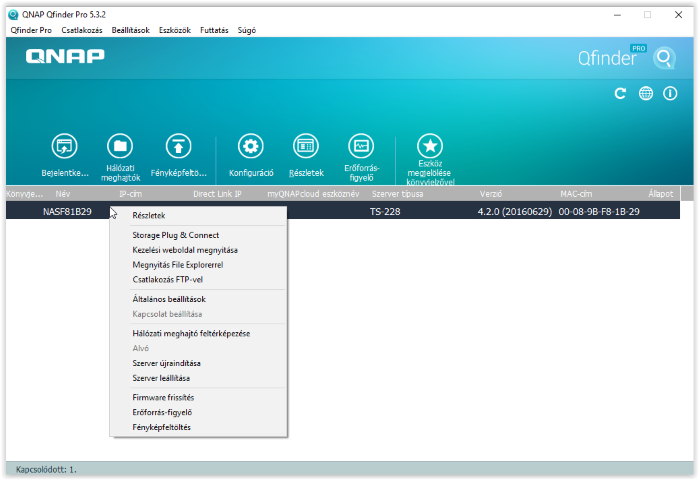Click the info icon in header

670,93
